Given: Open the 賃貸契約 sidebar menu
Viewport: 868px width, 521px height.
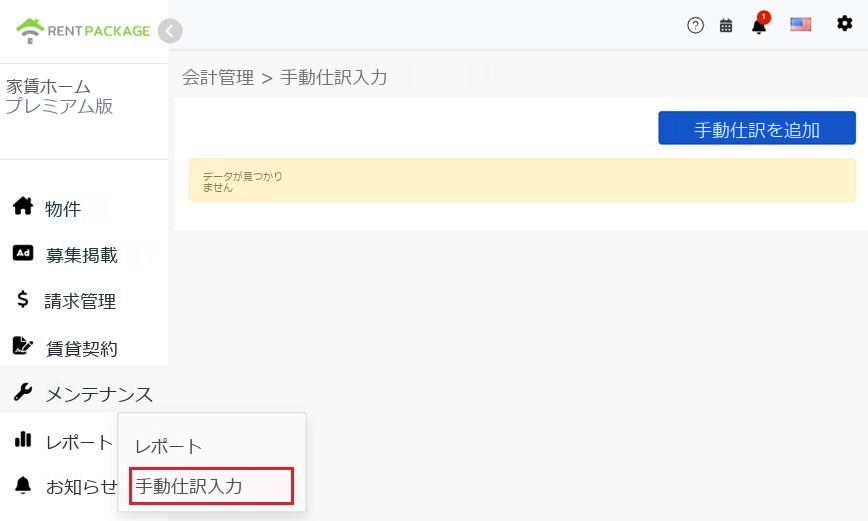Looking at the screenshot, I should (x=81, y=349).
